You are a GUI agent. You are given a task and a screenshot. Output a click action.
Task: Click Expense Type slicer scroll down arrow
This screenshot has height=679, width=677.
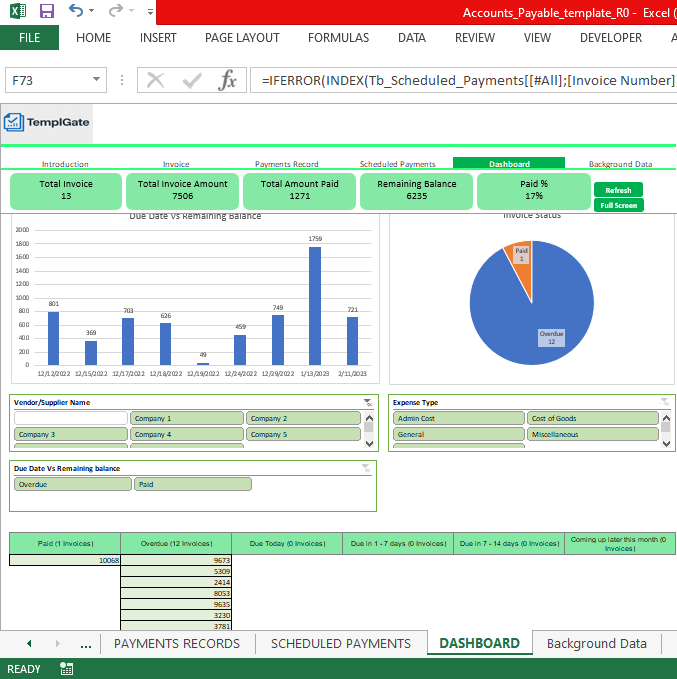coord(666,443)
